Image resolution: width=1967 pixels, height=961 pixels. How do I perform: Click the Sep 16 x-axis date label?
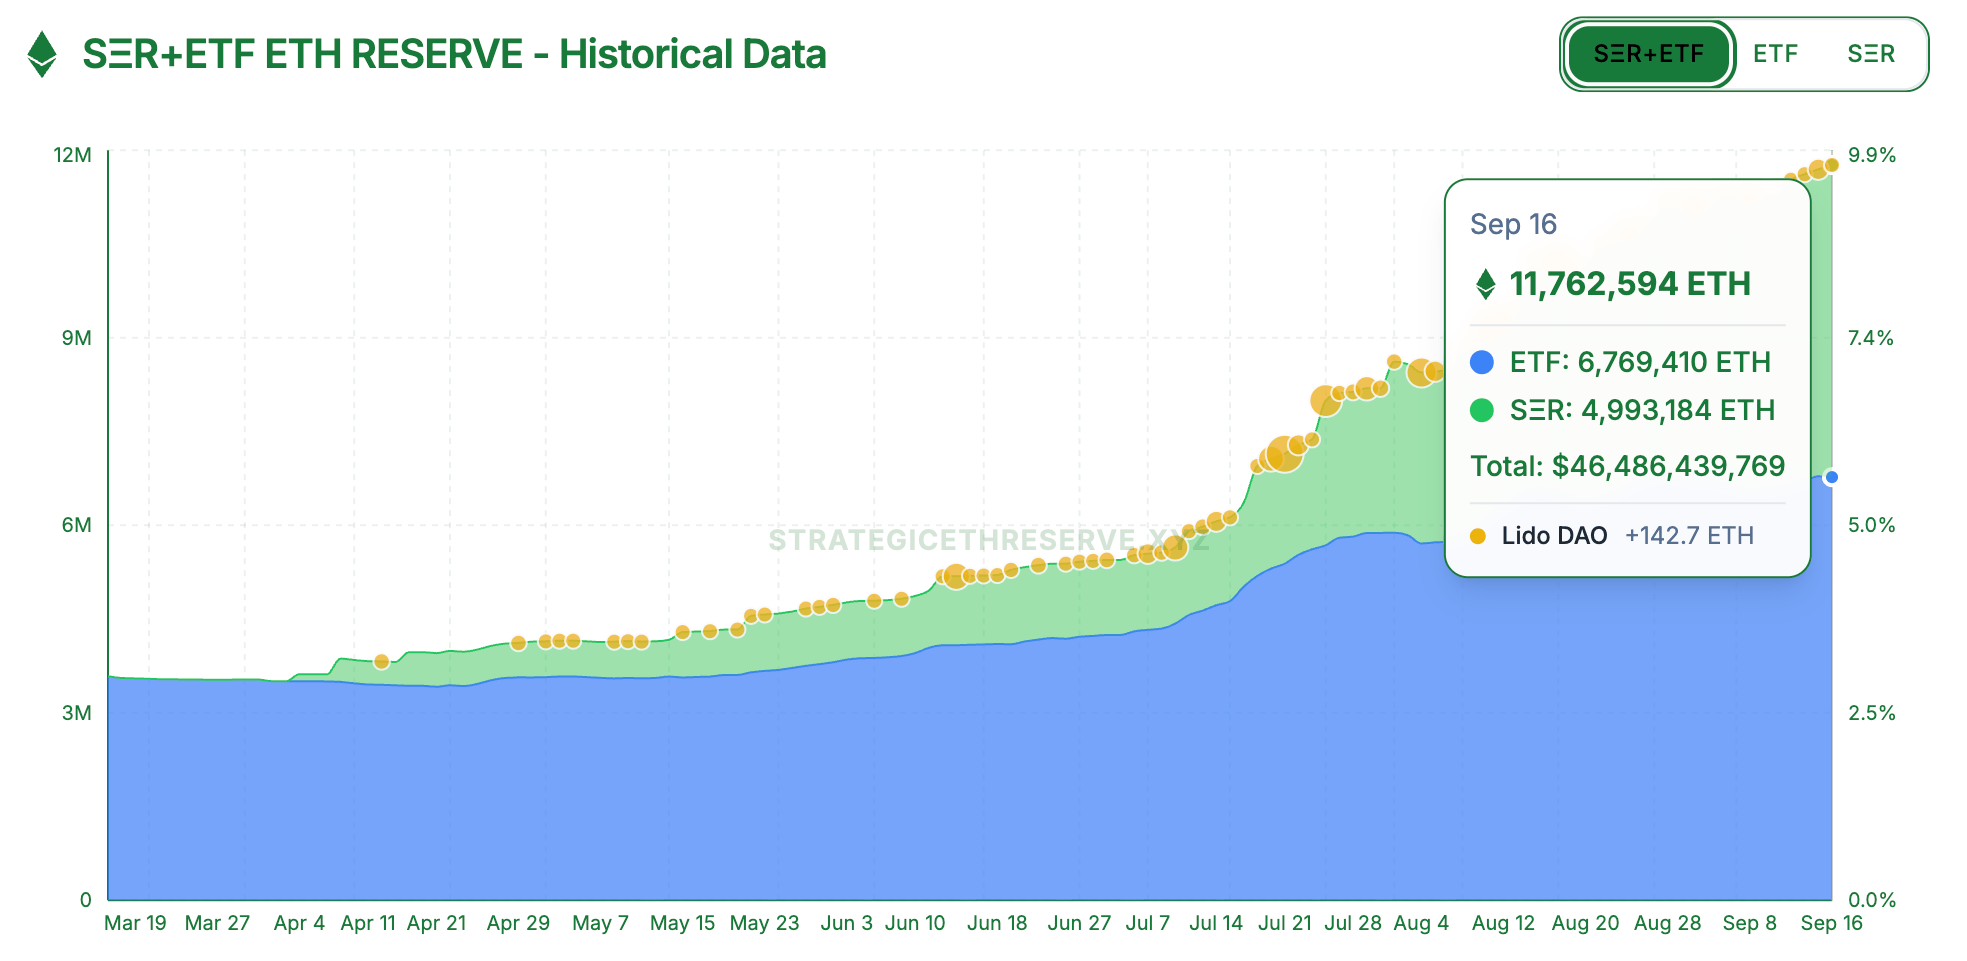[x=1831, y=923]
